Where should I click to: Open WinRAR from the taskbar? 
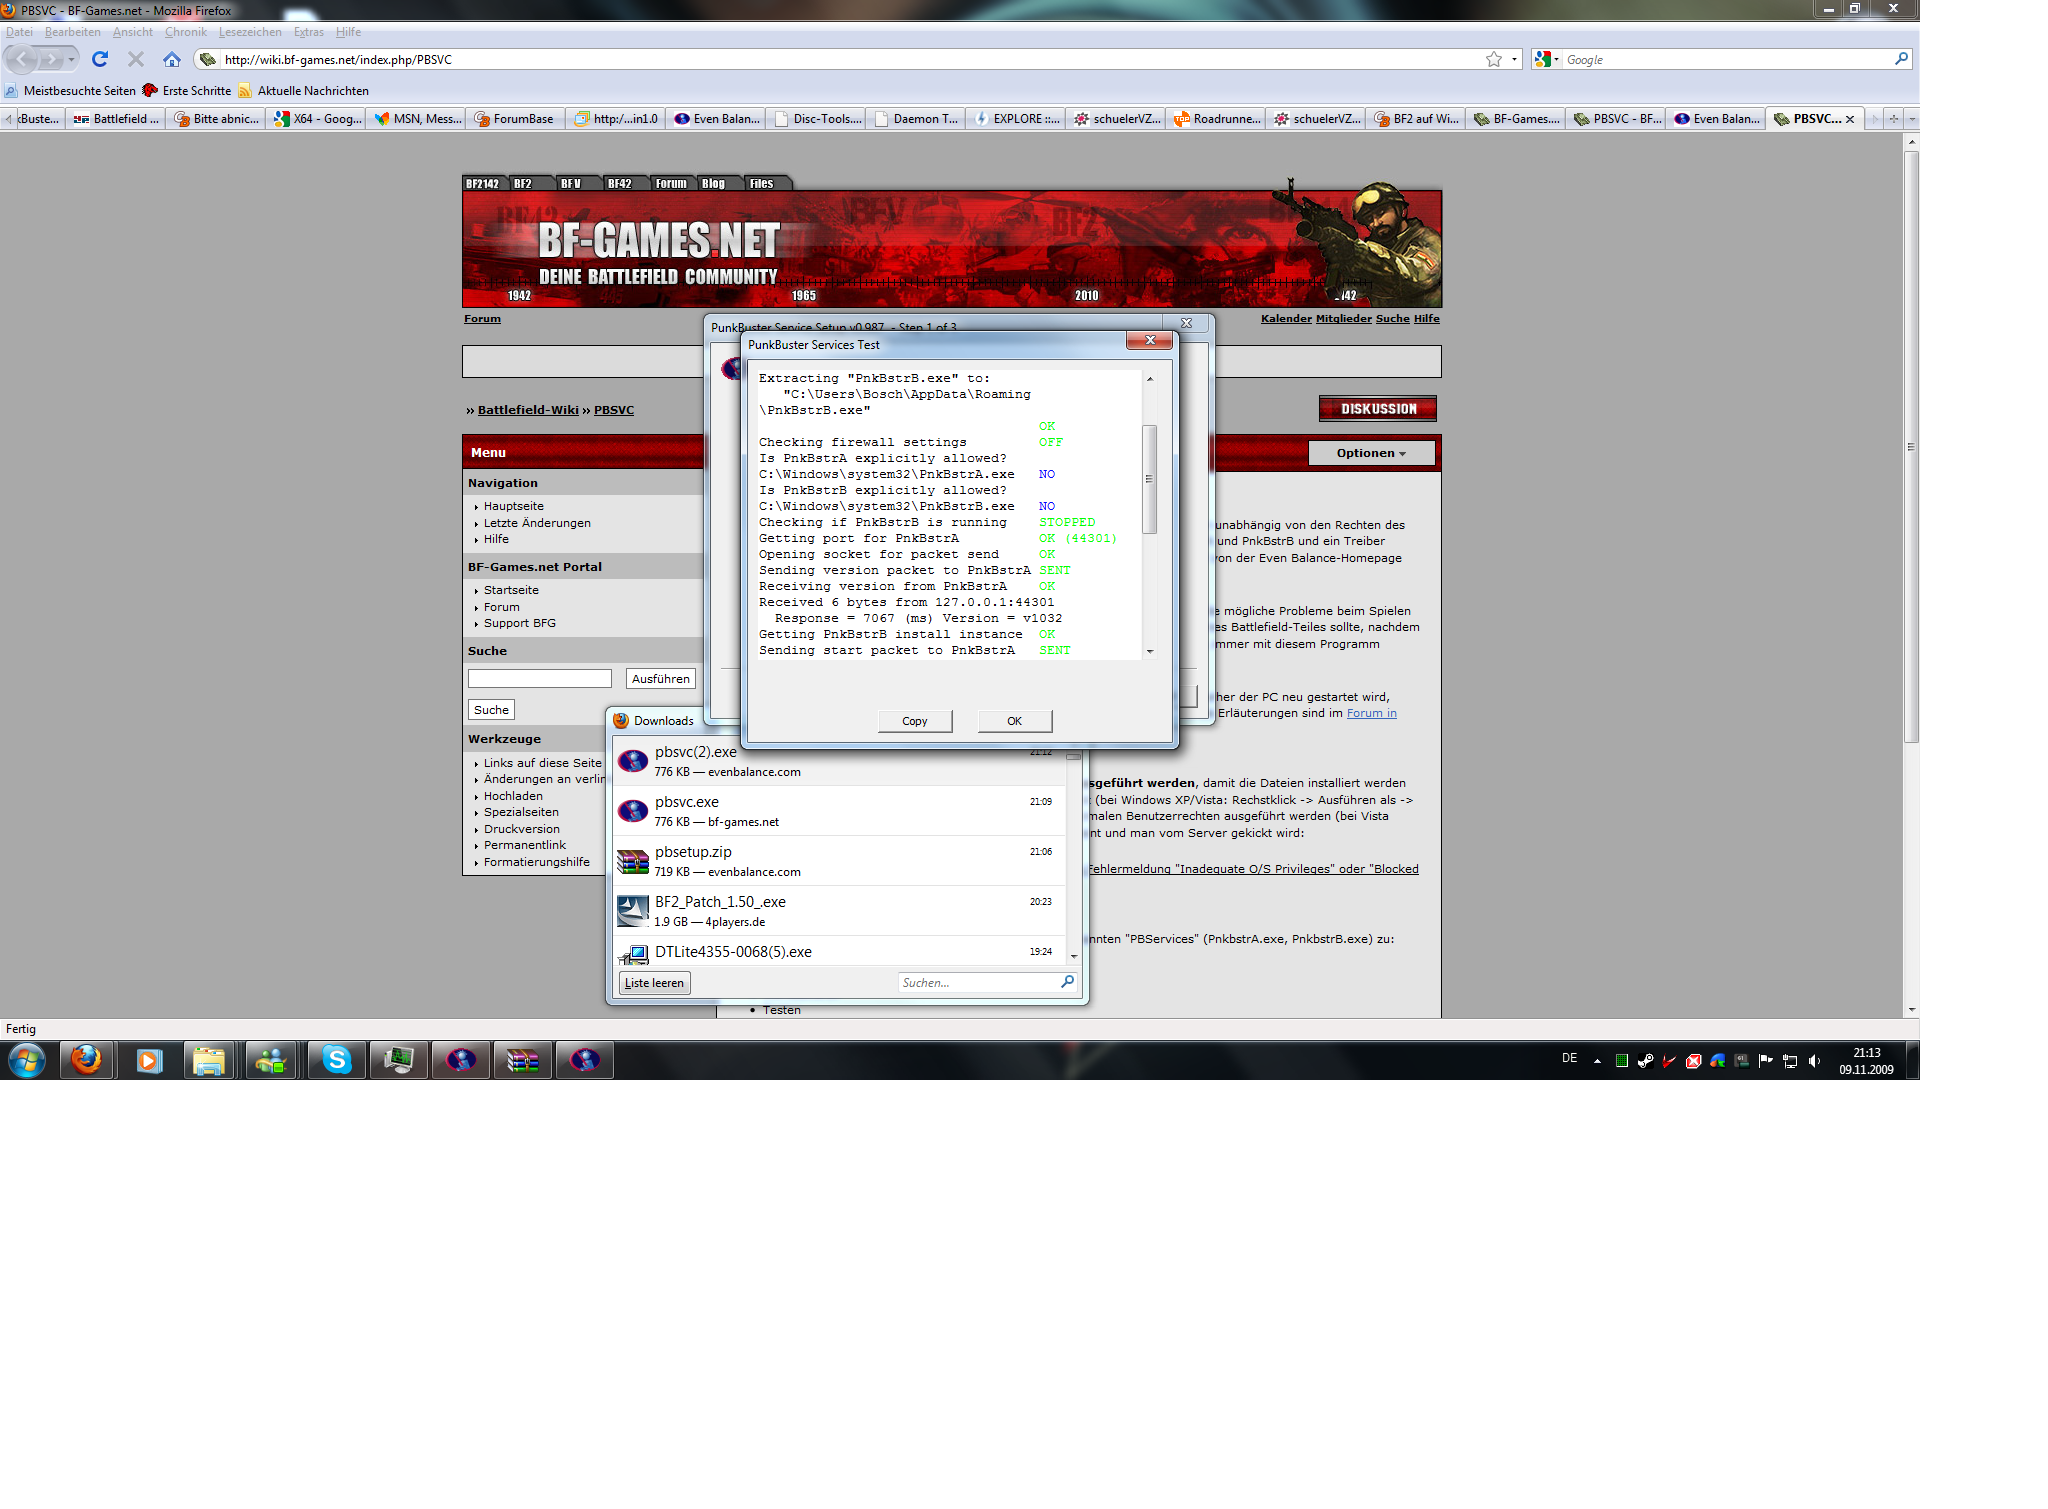coord(522,1060)
